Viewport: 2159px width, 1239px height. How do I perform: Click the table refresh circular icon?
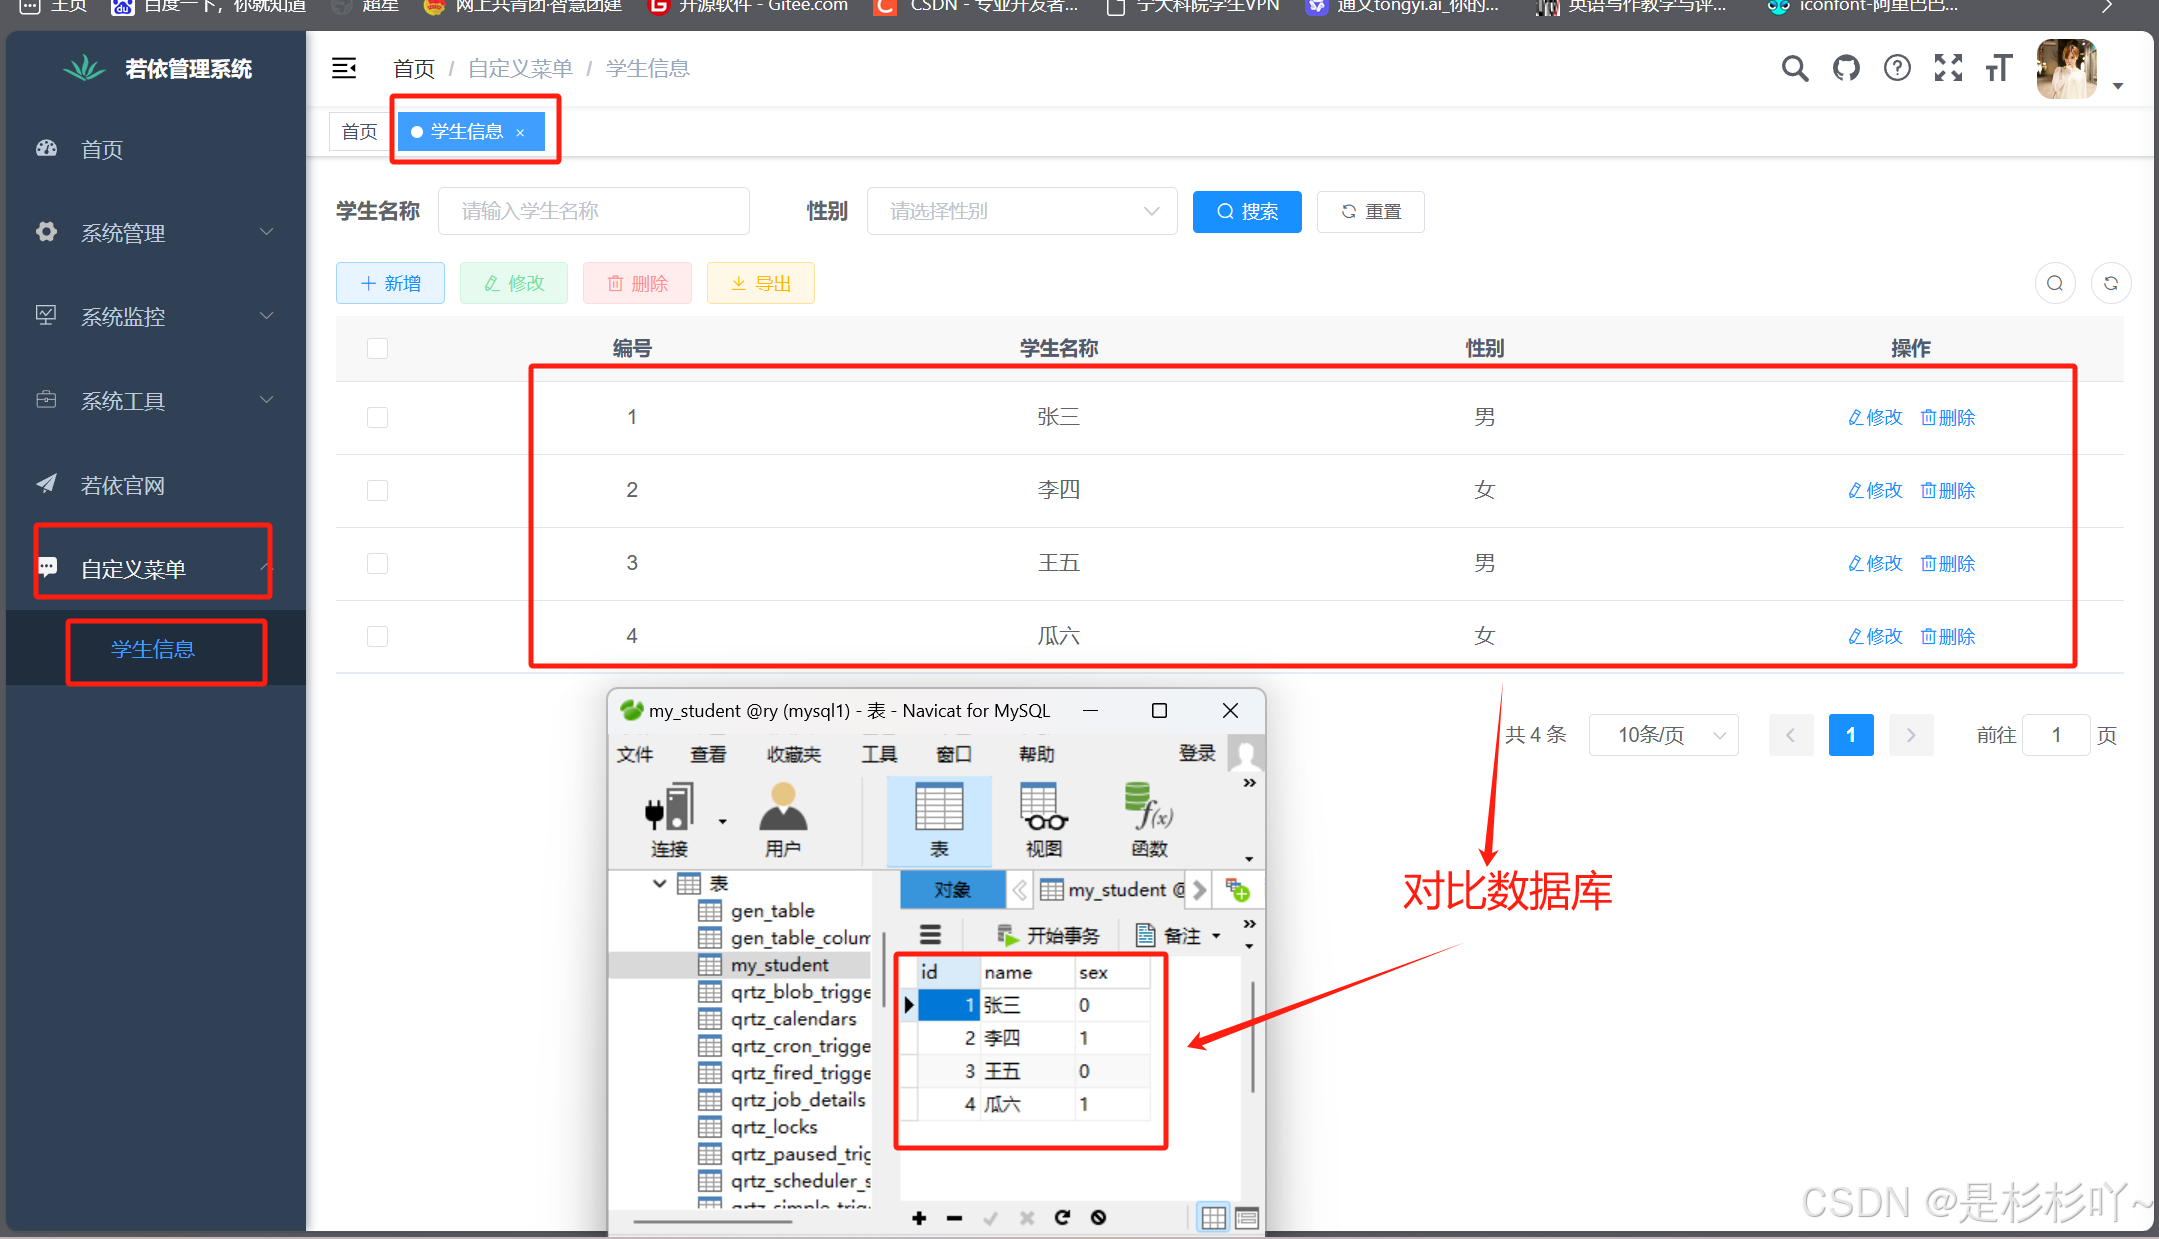pyautogui.click(x=2110, y=284)
